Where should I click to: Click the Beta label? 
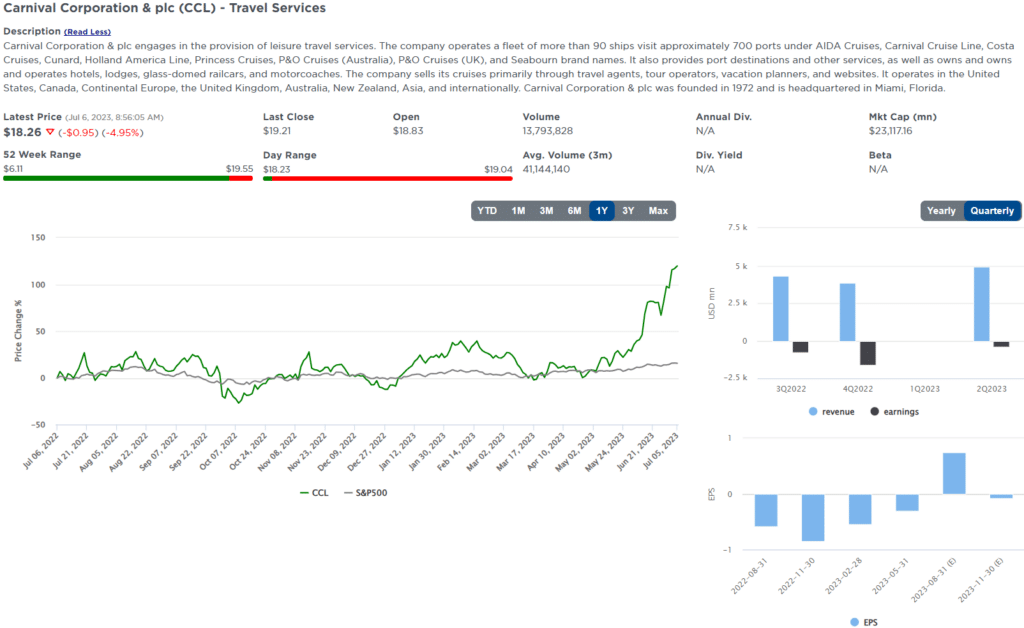[x=880, y=155]
